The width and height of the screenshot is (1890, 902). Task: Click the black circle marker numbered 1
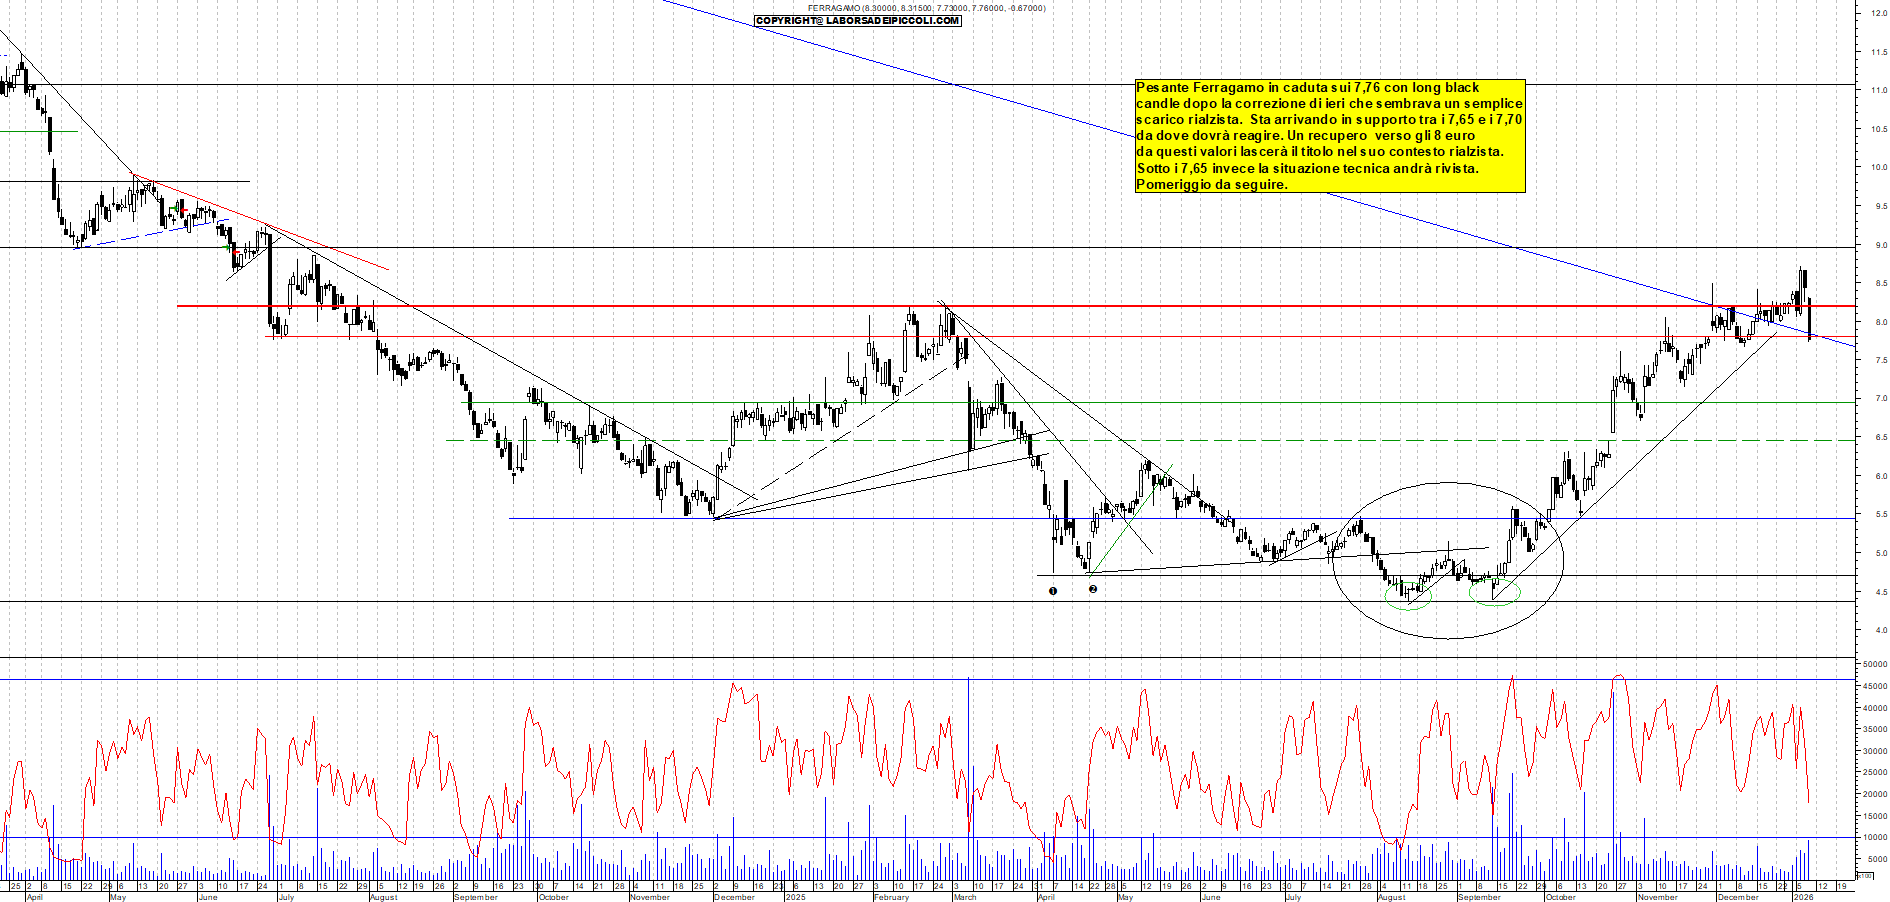pos(1053,591)
